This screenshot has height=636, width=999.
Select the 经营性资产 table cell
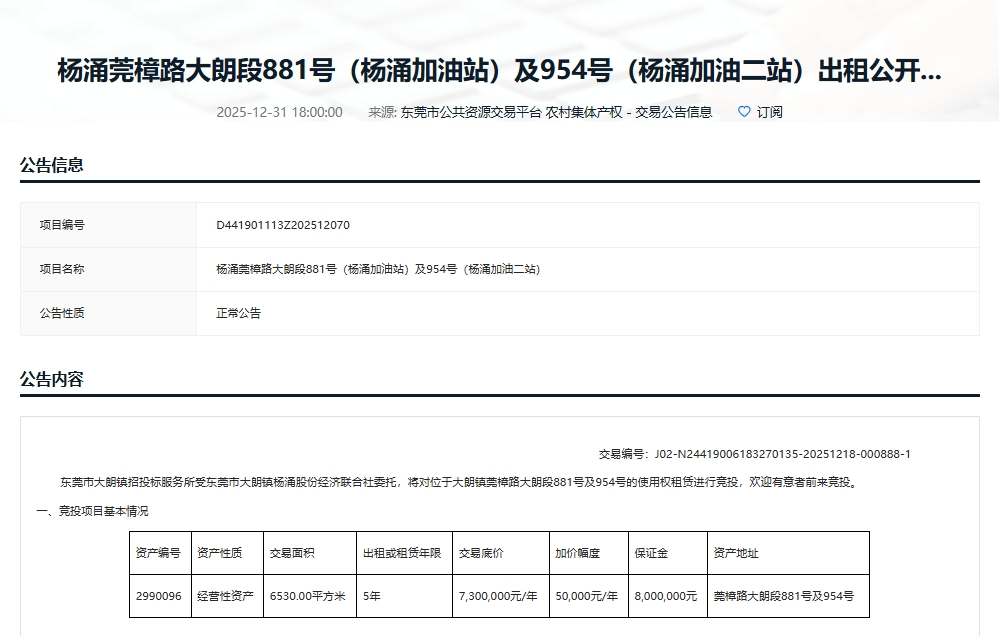[x=225, y=596]
